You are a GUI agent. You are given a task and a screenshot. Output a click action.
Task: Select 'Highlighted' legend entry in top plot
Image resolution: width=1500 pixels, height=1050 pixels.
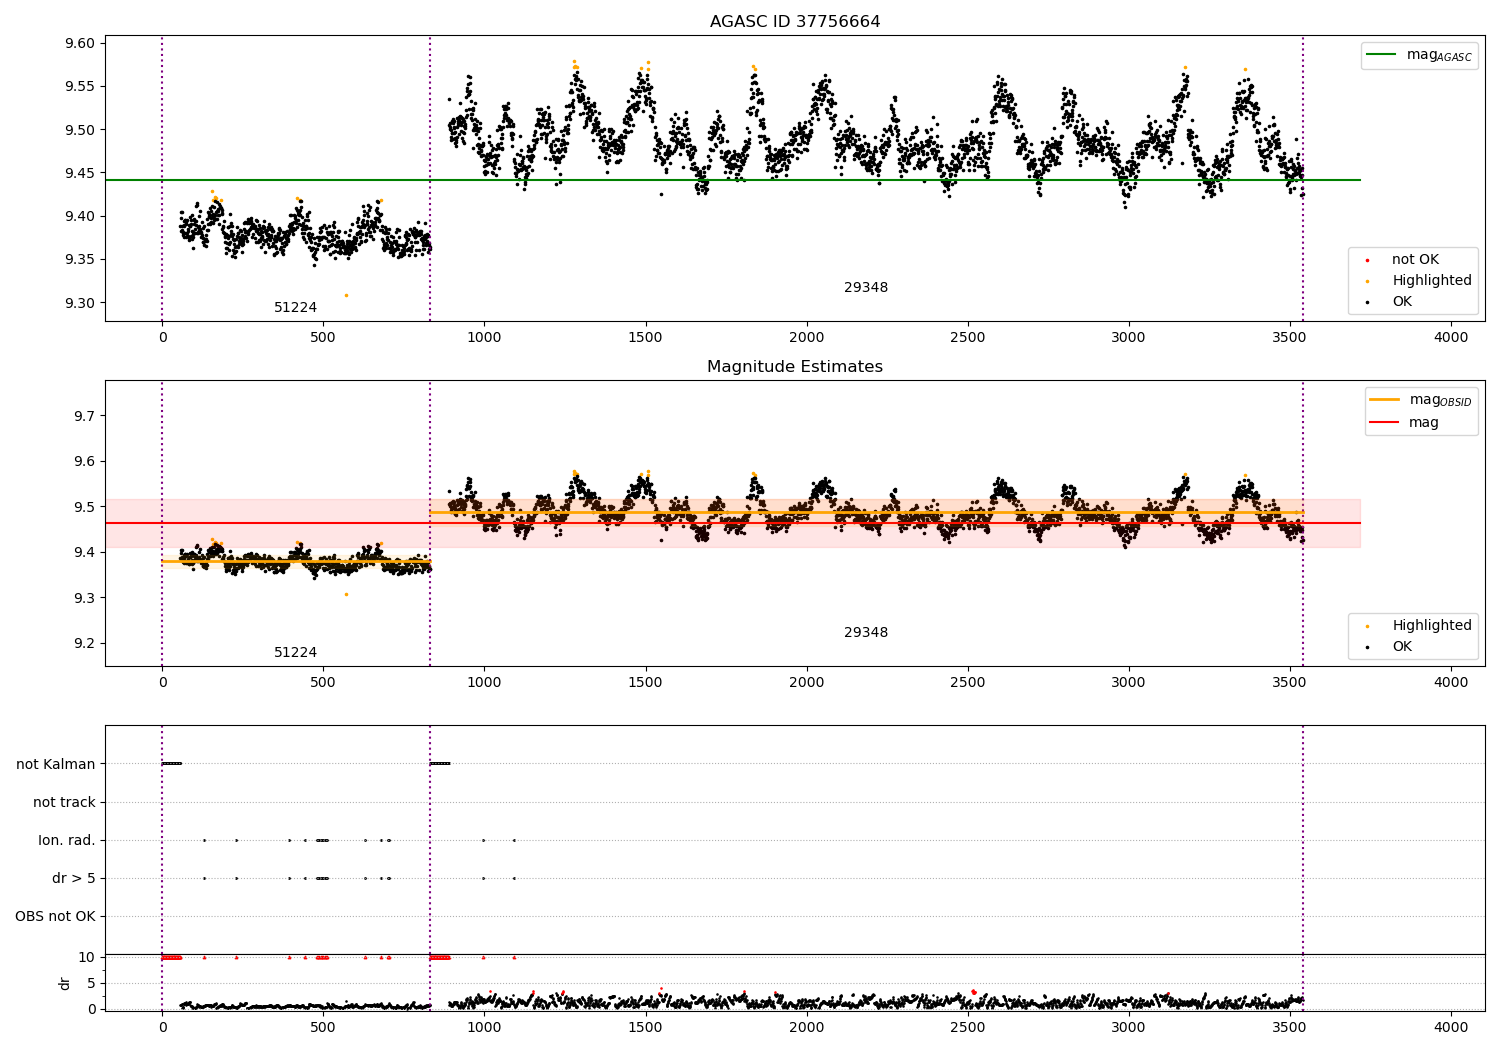pos(1432,281)
